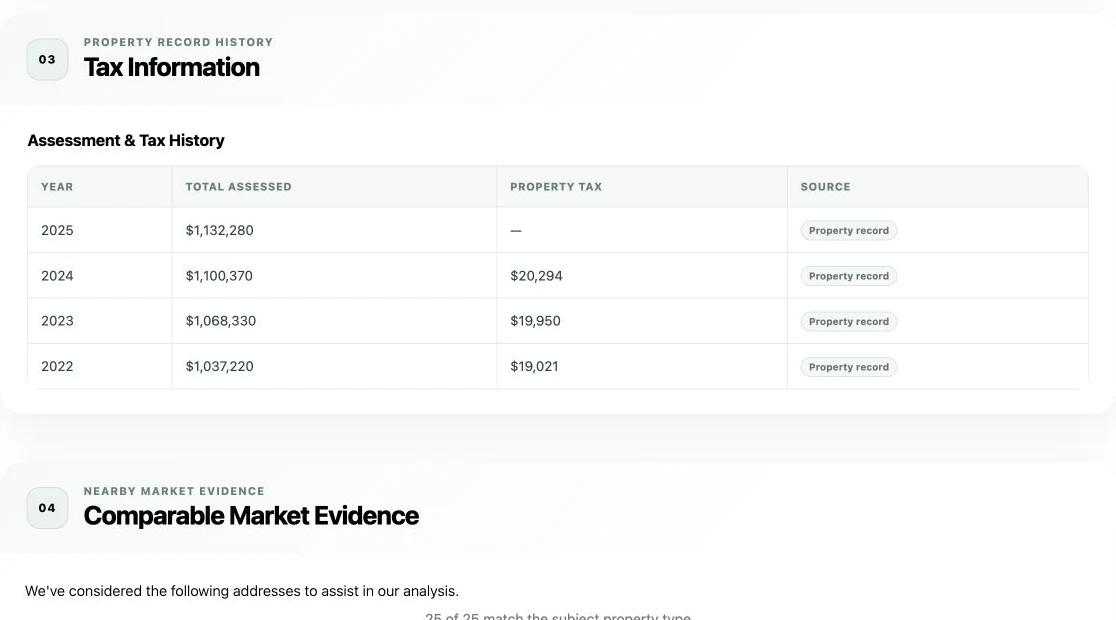Click the $1,100,370 assessed value
Viewport: 1116px width, 620px height.
pyautogui.click(x=219, y=276)
